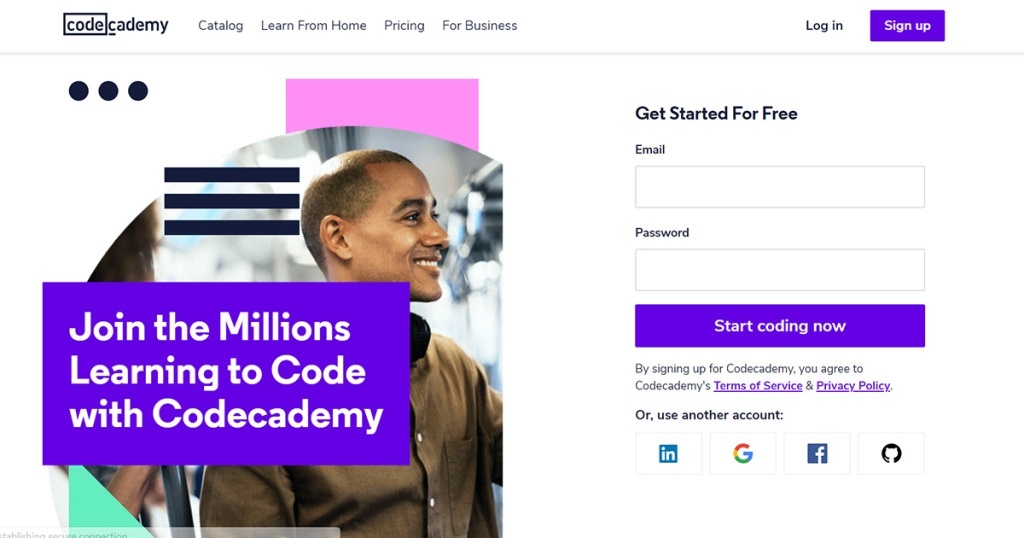
Task: Click the Log in link
Action: (x=824, y=25)
